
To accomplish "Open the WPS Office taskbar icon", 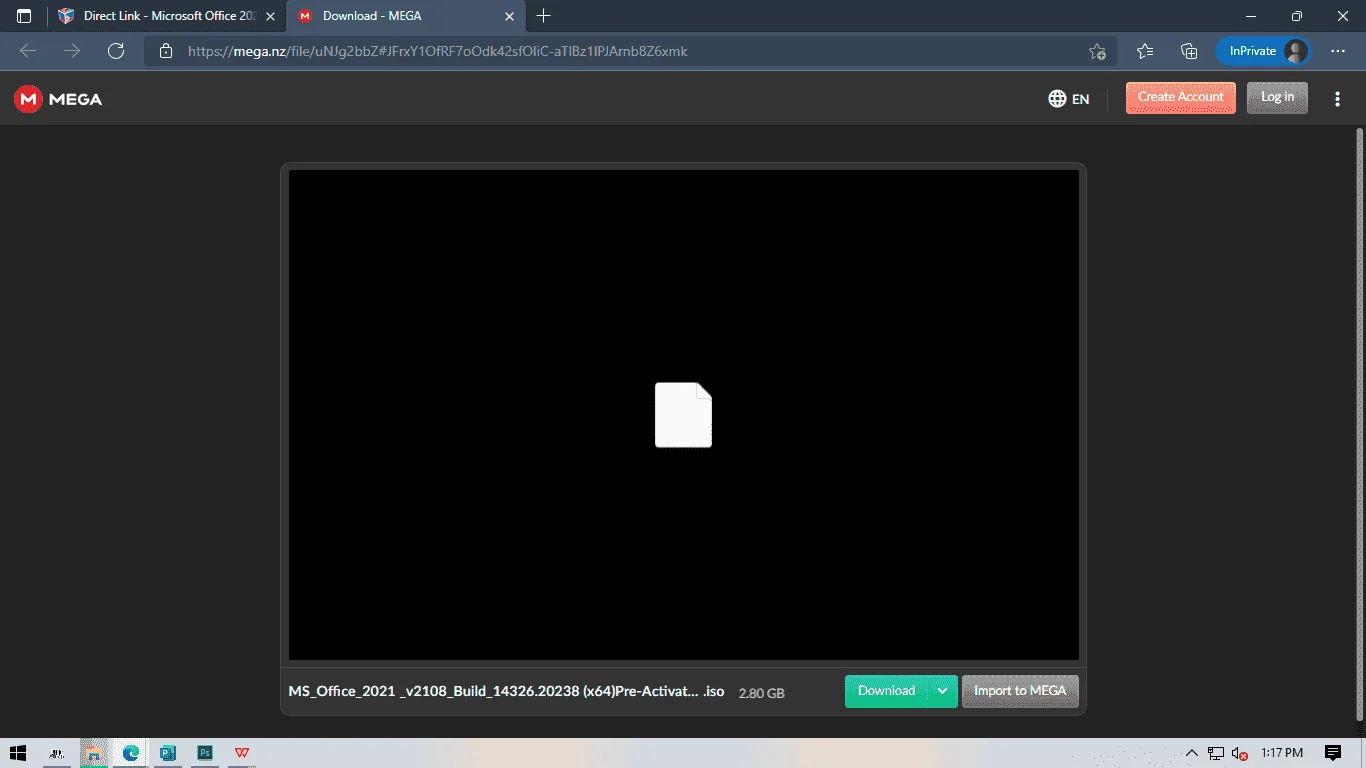I will tap(242, 753).
